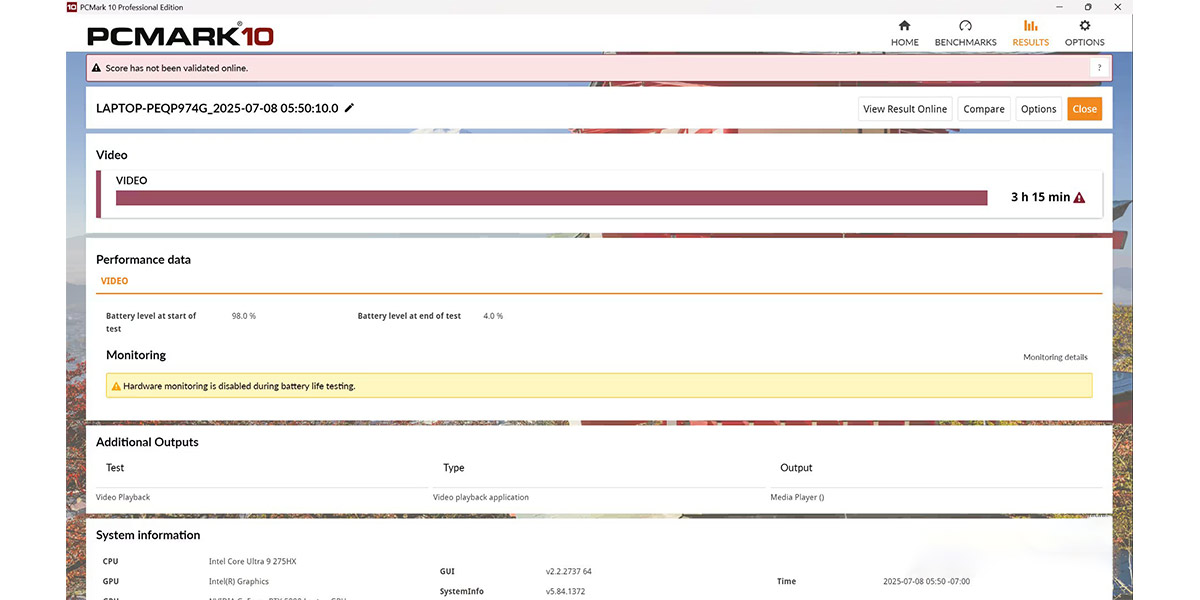Screen dimensions: 1200x600
Task: Click the 'Battery level at end of test' label
Action: (x=409, y=316)
